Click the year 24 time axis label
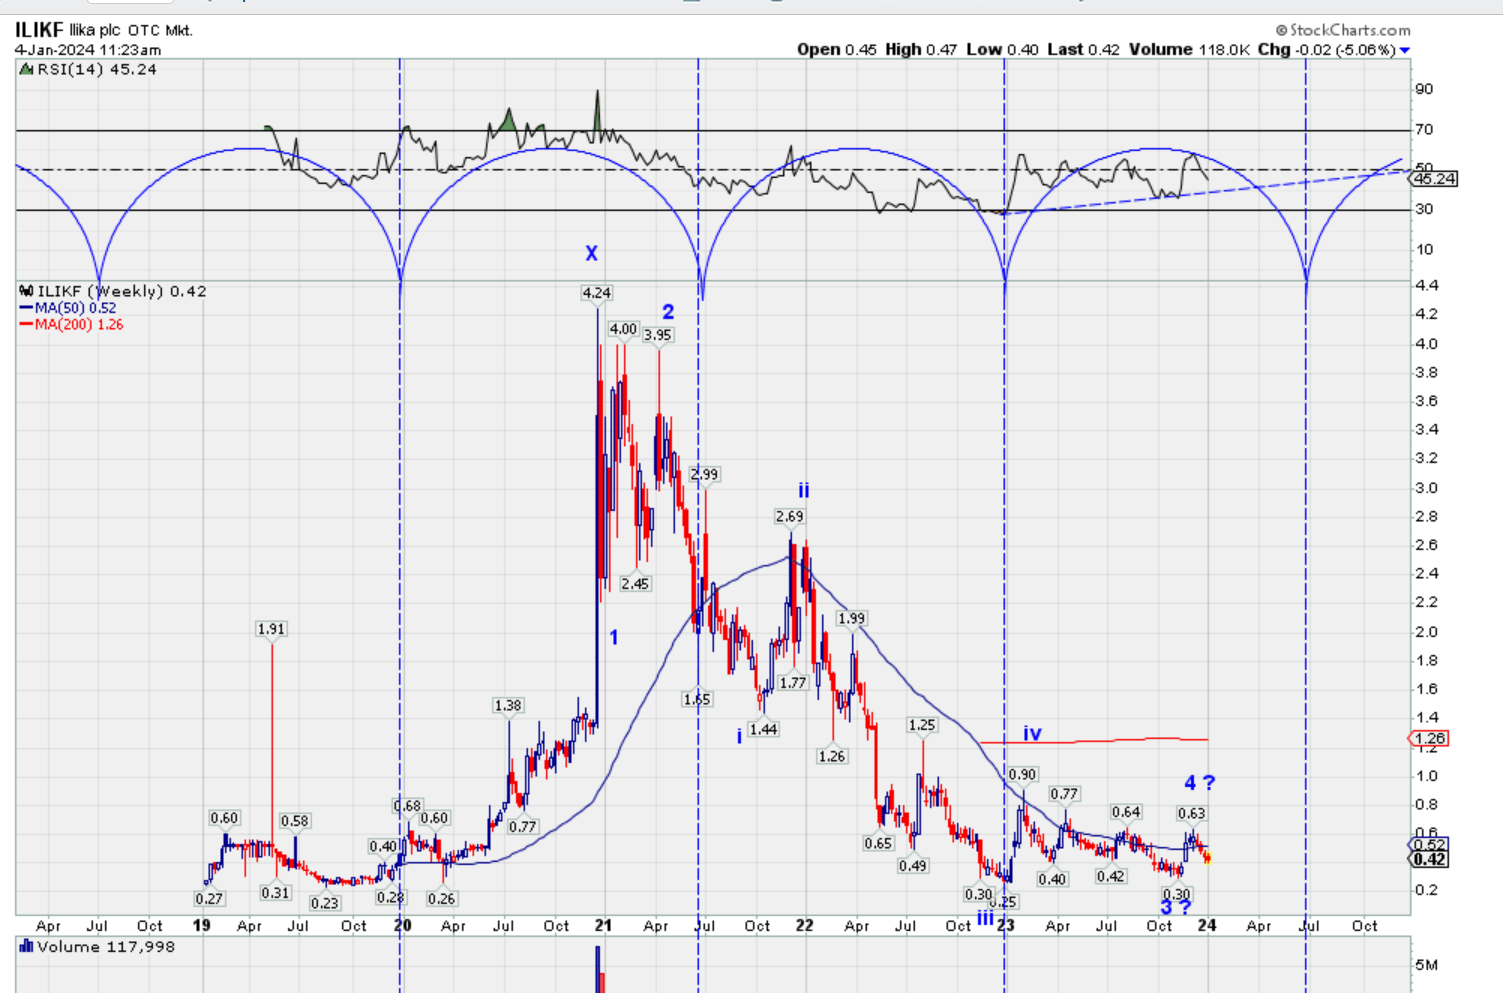The width and height of the screenshot is (1503, 993). pyautogui.click(x=1207, y=925)
